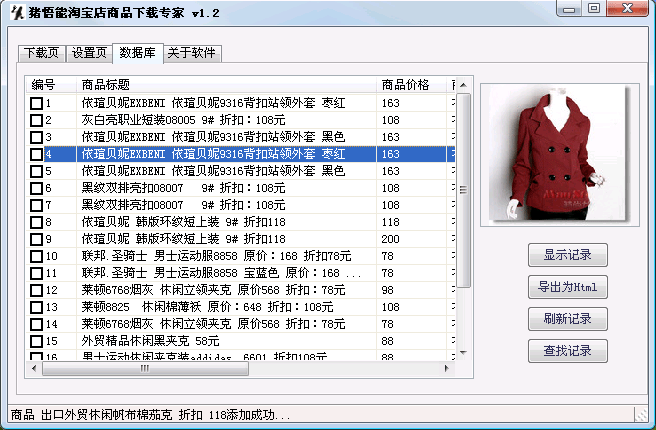Click the 商品价格 column header
Screen dimensions: 656x430
412,85
